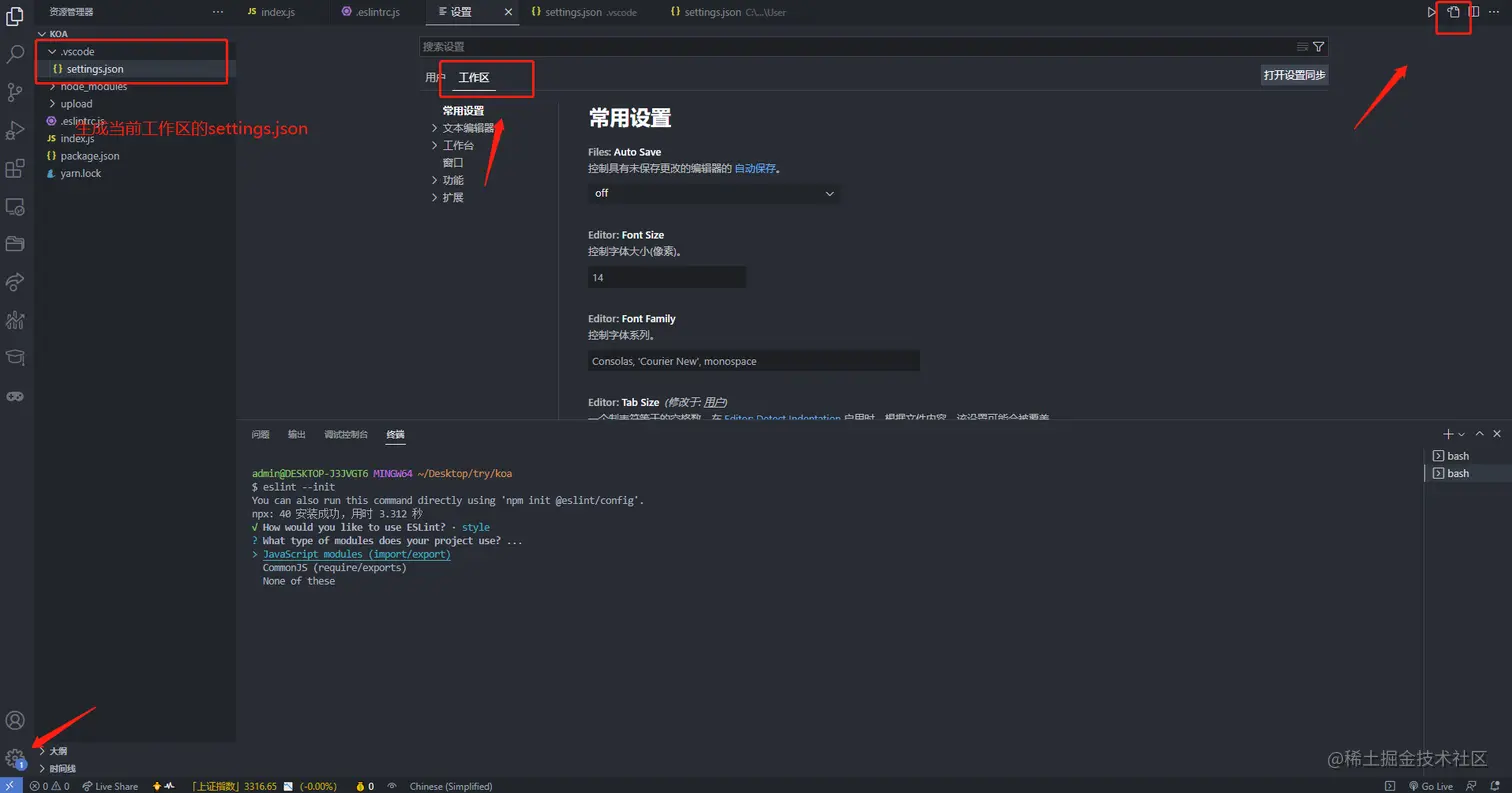Click the Font Size input showing 14
Viewport: 1512px width, 793px height.
(x=667, y=277)
